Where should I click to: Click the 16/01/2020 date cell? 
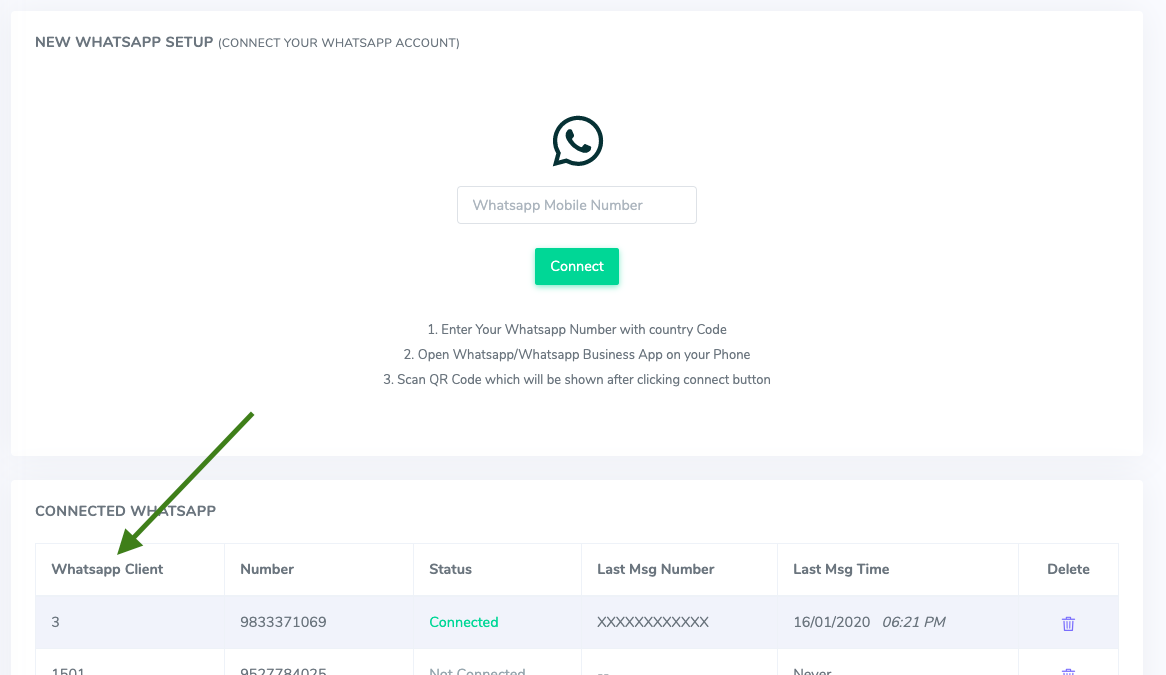(x=831, y=622)
